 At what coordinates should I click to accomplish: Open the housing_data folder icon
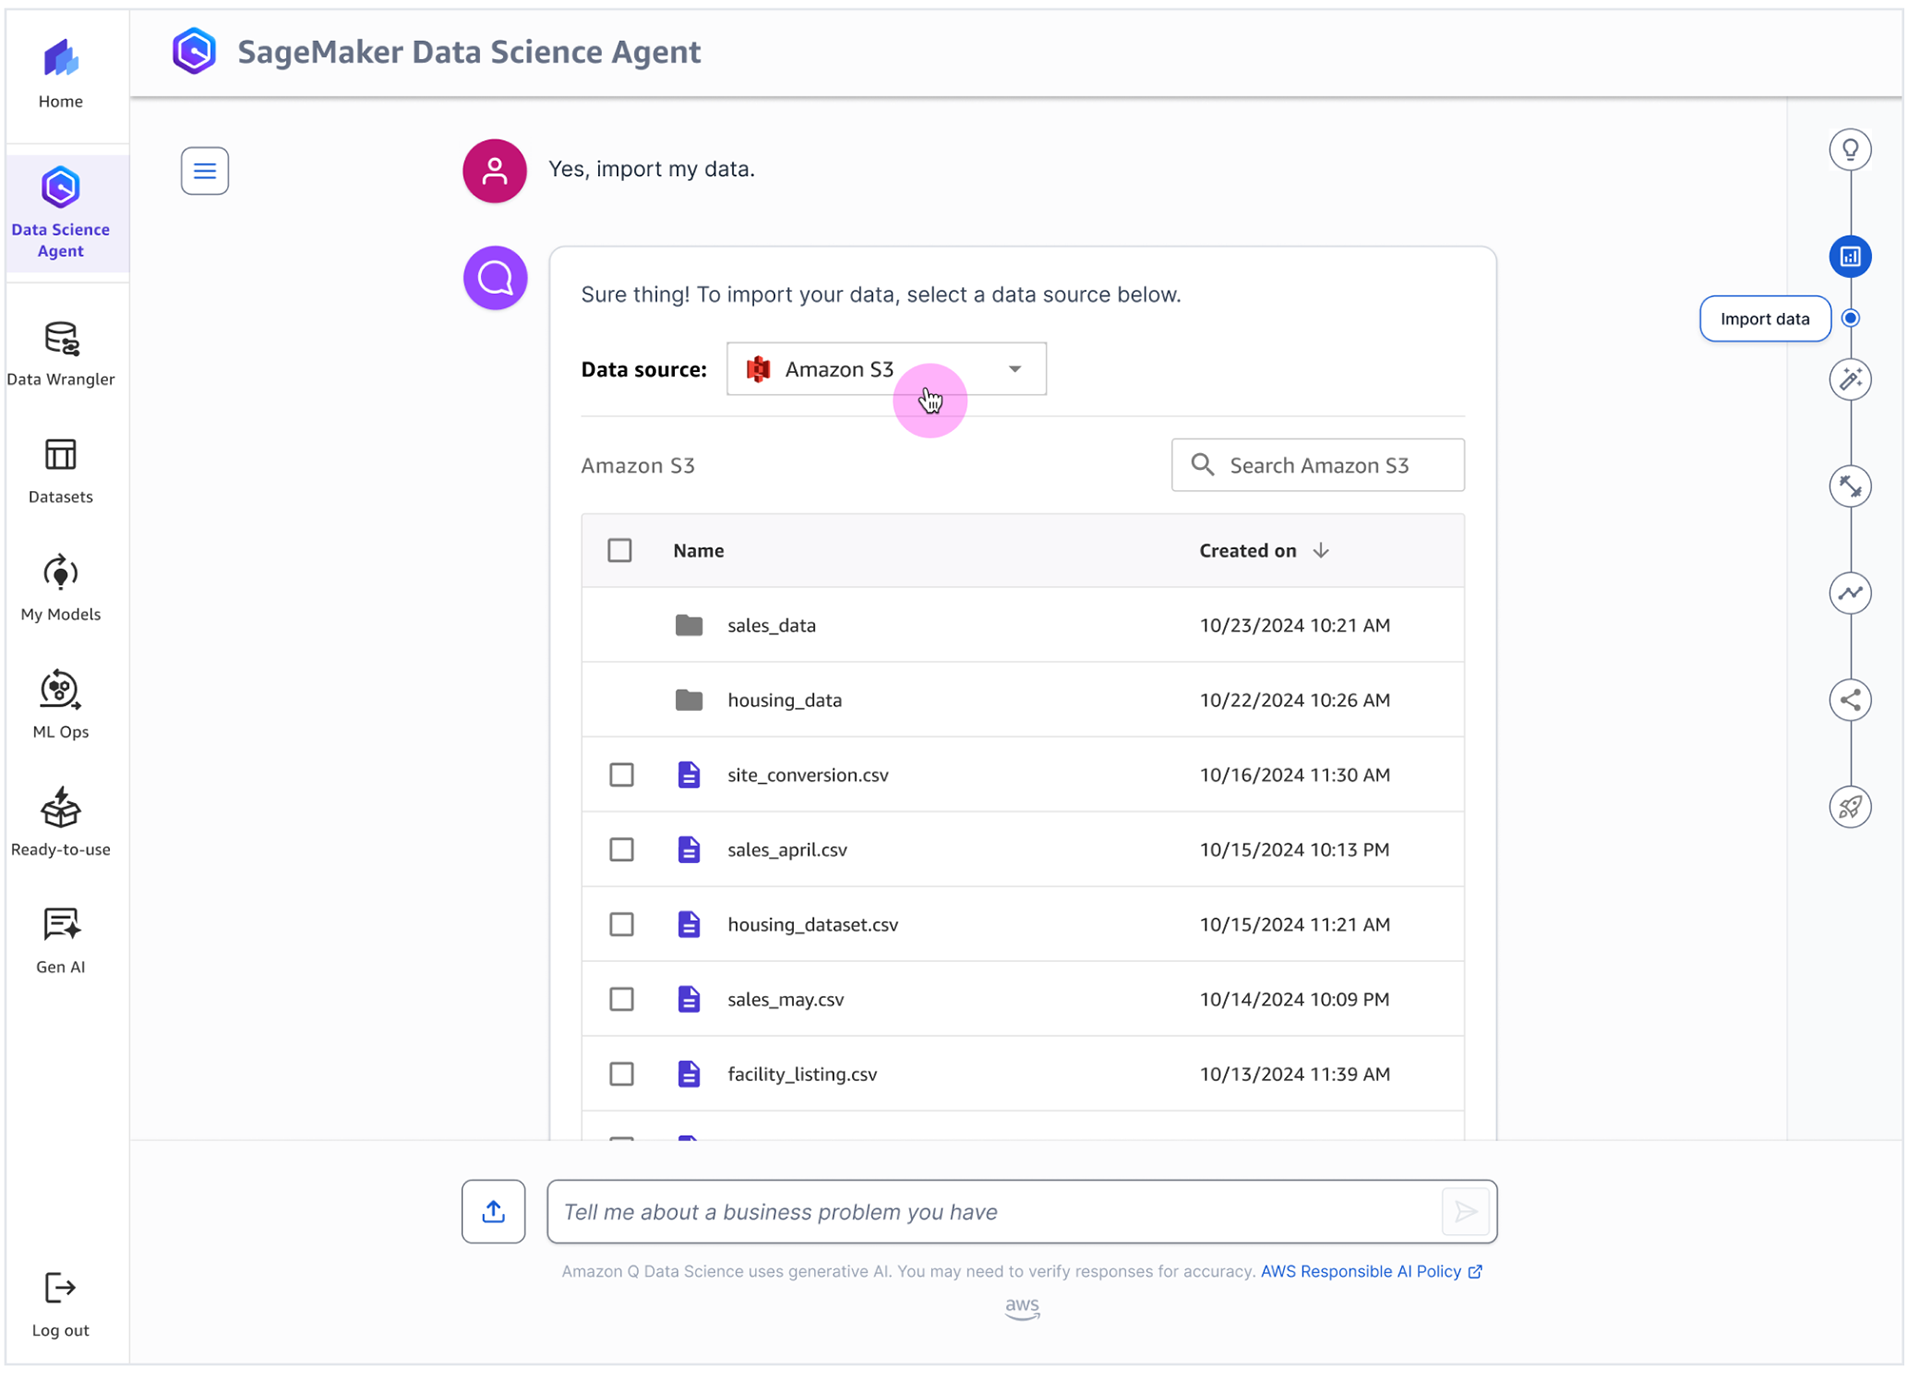pos(689,700)
